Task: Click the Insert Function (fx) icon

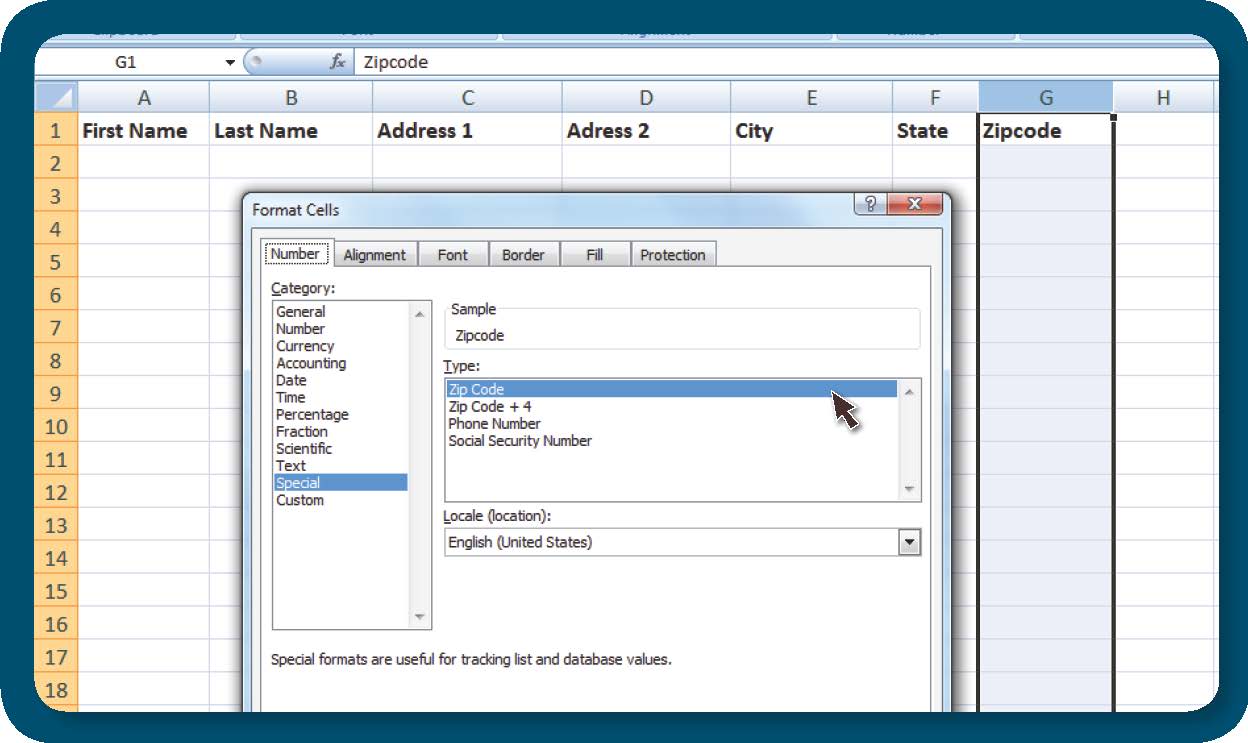Action: 336,61
